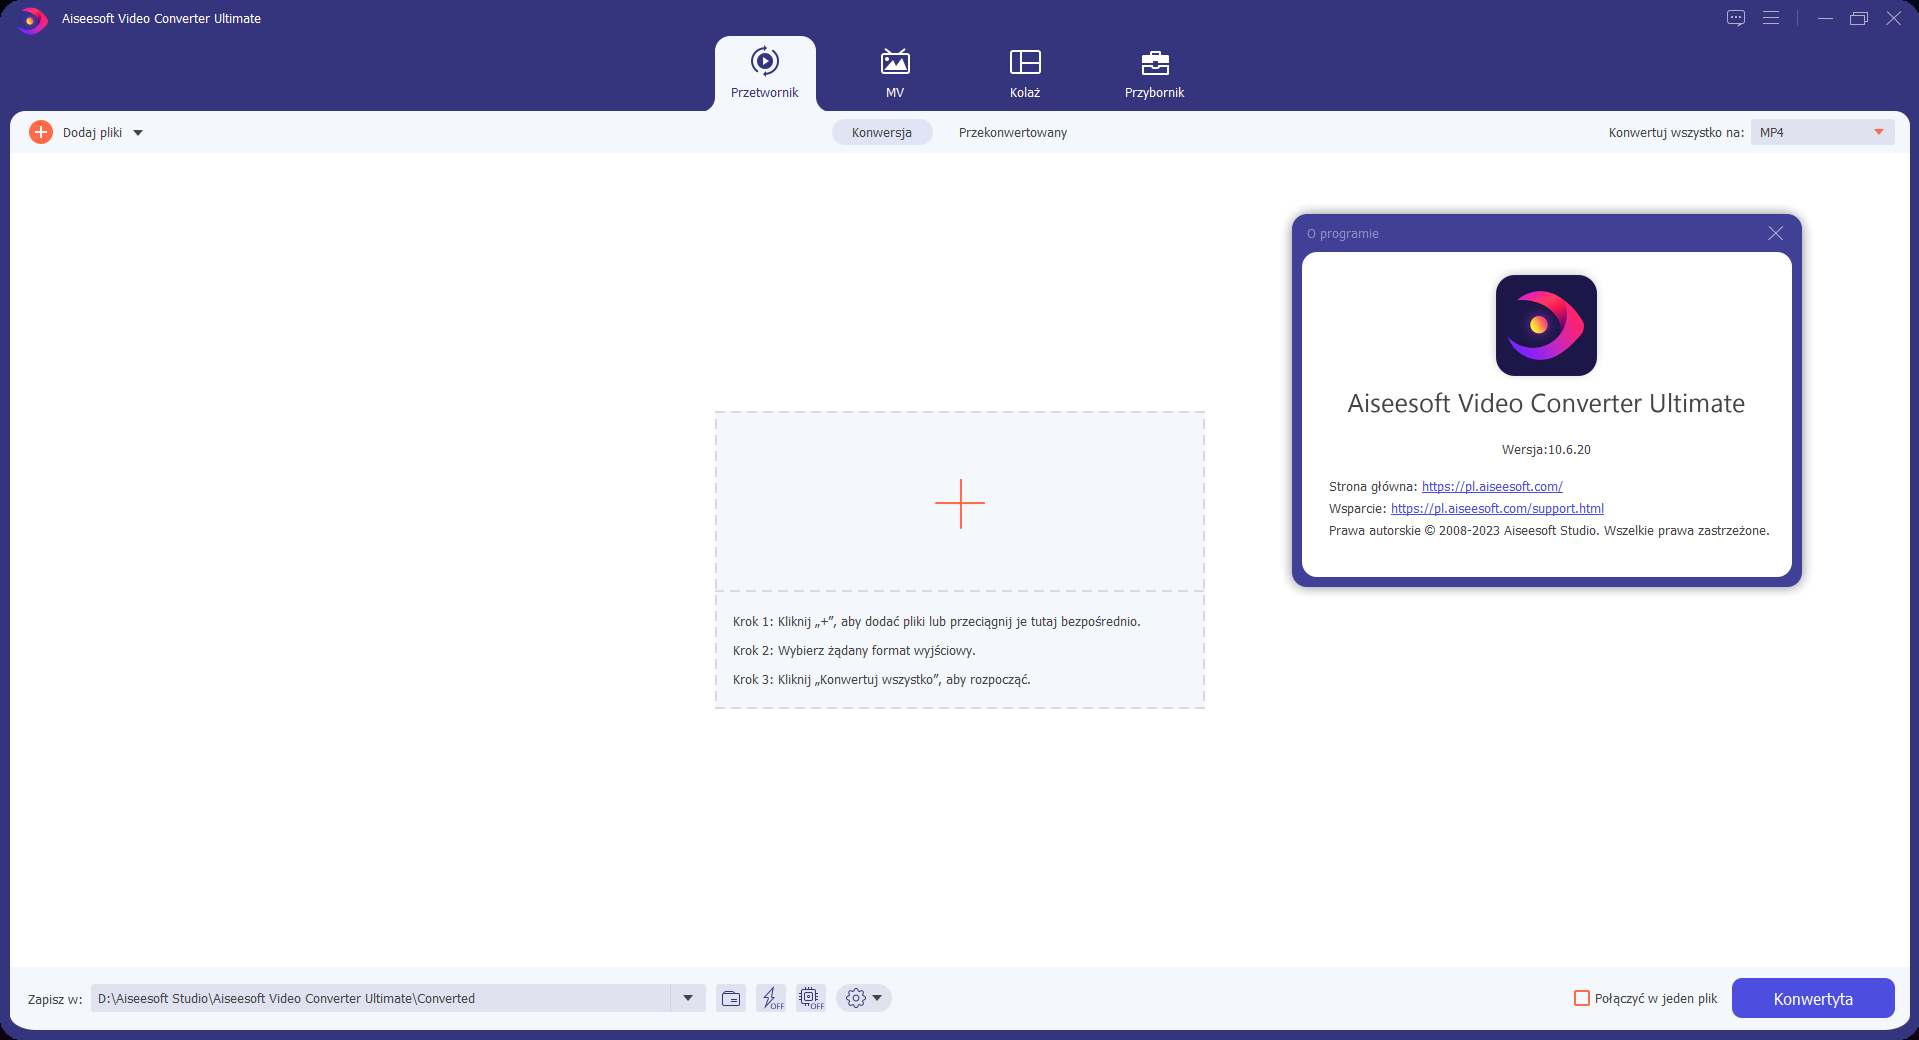1919x1040 pixels.
Task: Open the output folder icon
Action: [x=731, y=998]
